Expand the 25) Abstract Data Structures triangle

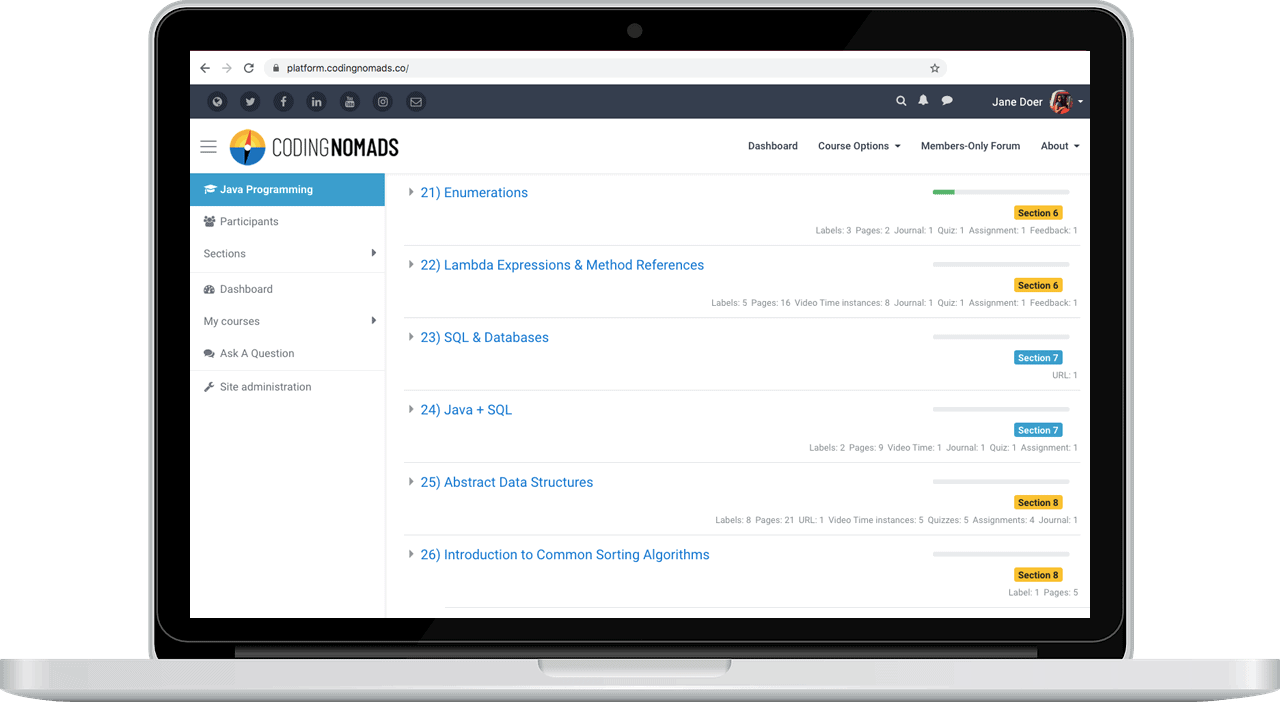[x=411, y=481]
